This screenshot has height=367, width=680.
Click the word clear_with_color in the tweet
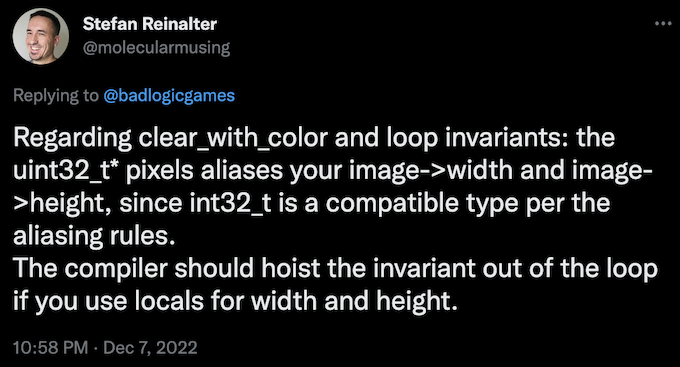coord(233,138)
